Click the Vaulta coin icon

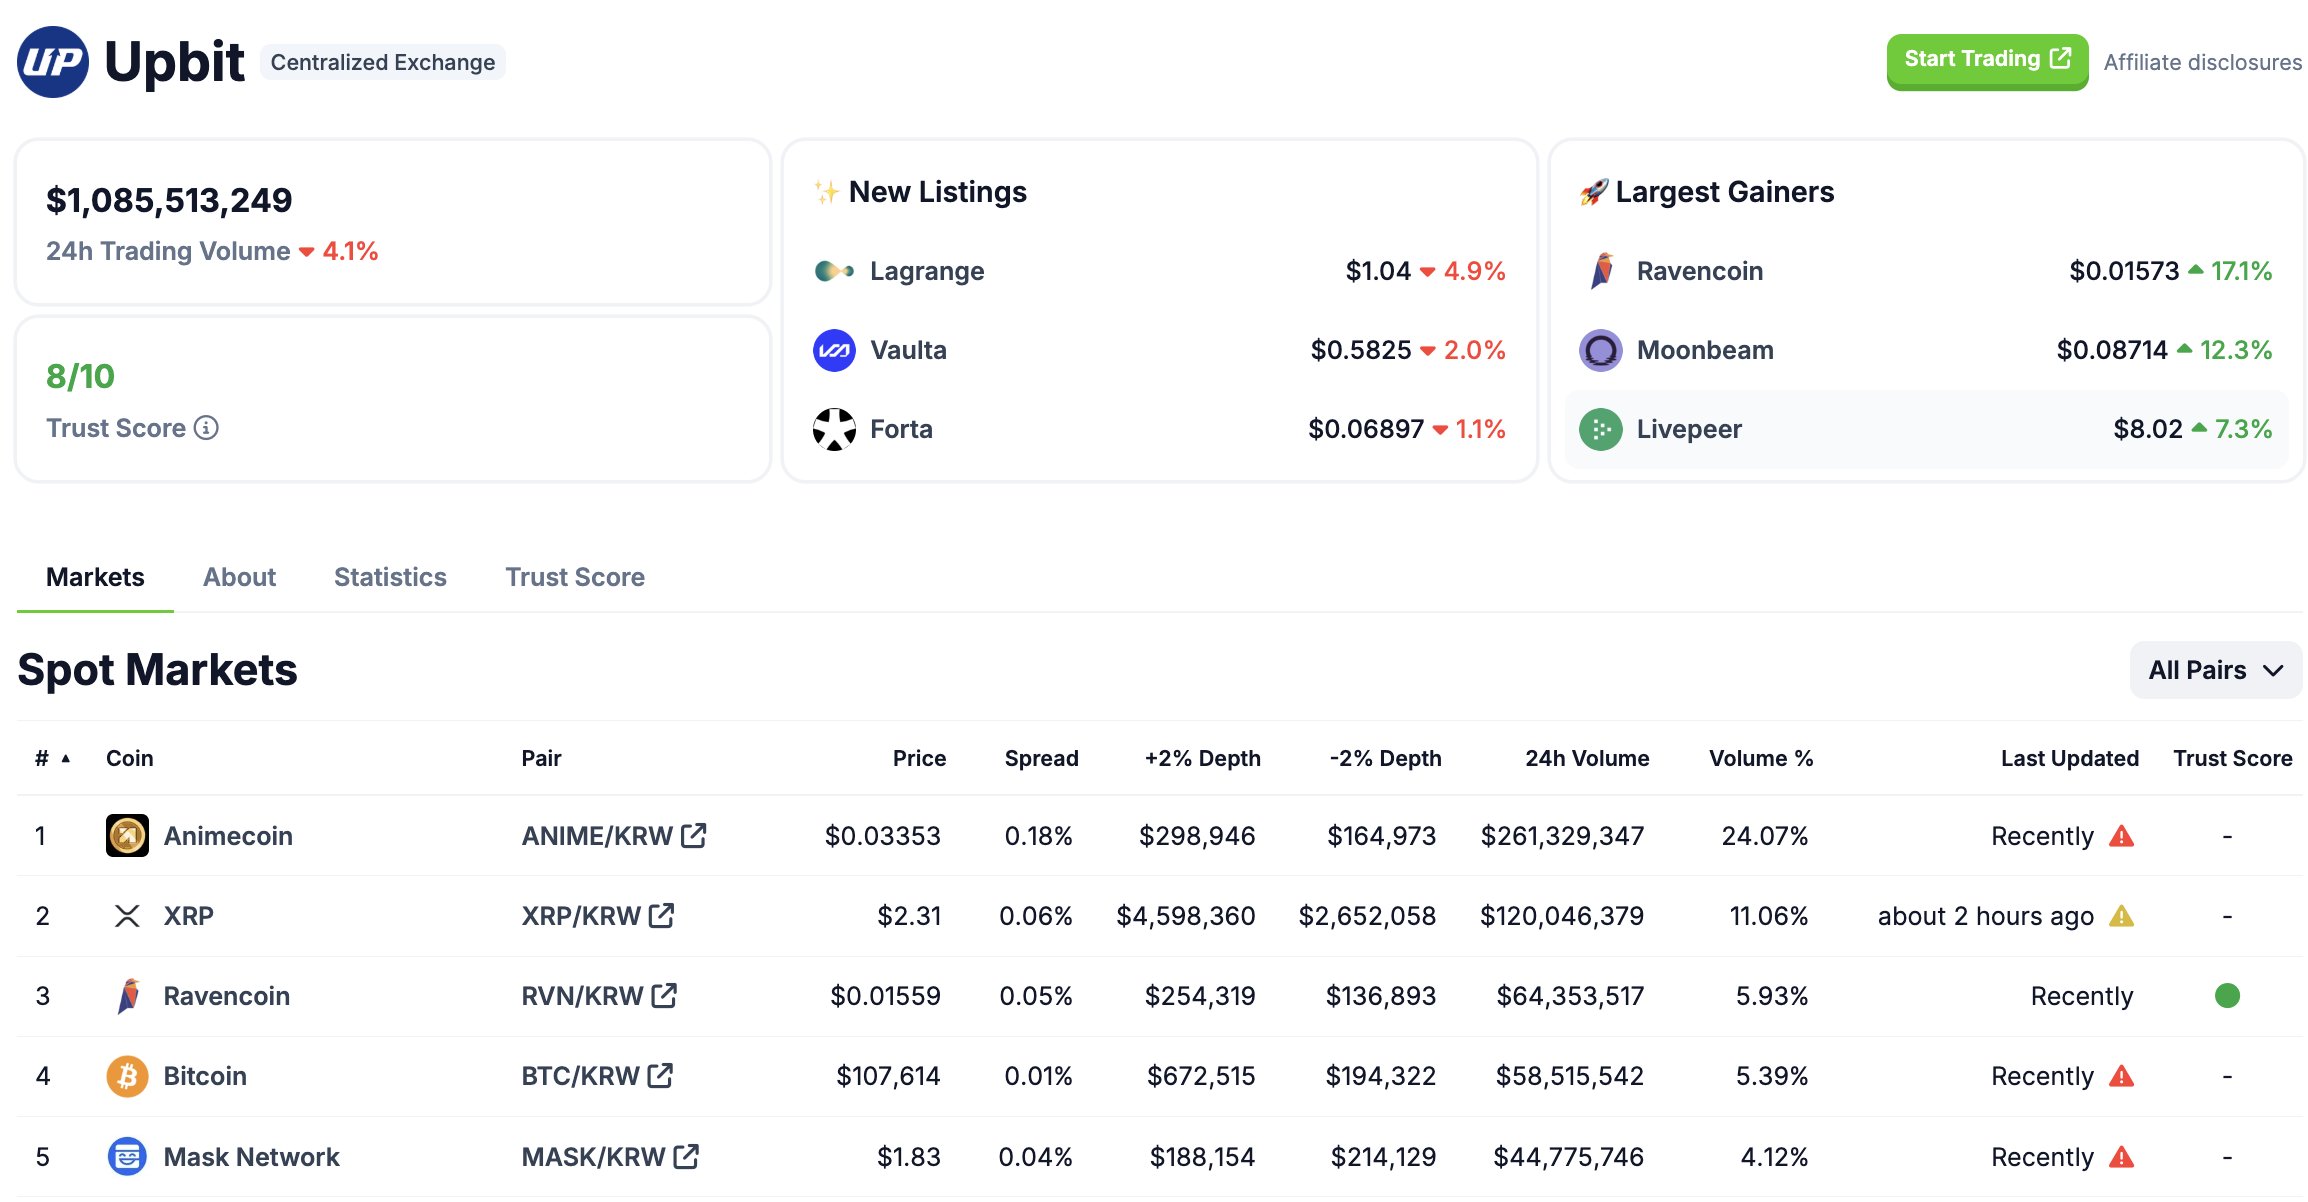click(834, 350)
